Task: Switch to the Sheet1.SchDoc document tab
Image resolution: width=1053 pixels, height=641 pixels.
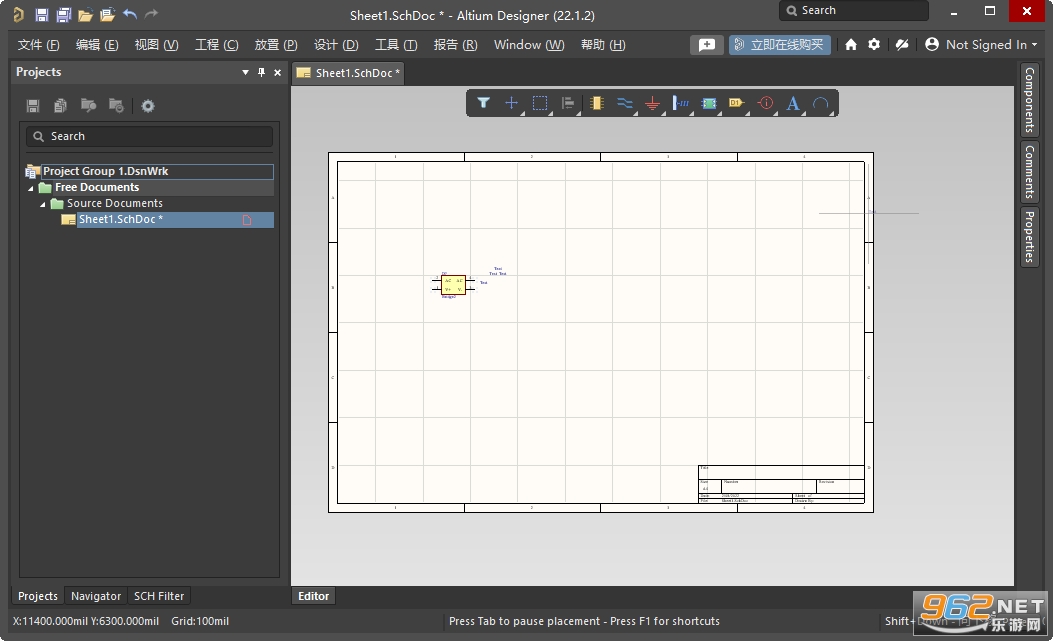Action: tap(349, 73)
